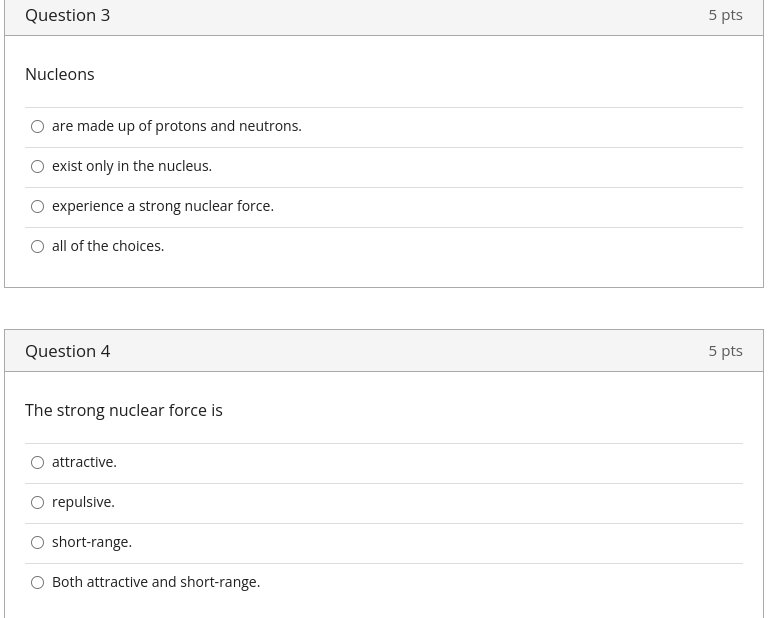Click the '5 pts' label of Question 3

[725, 15]
